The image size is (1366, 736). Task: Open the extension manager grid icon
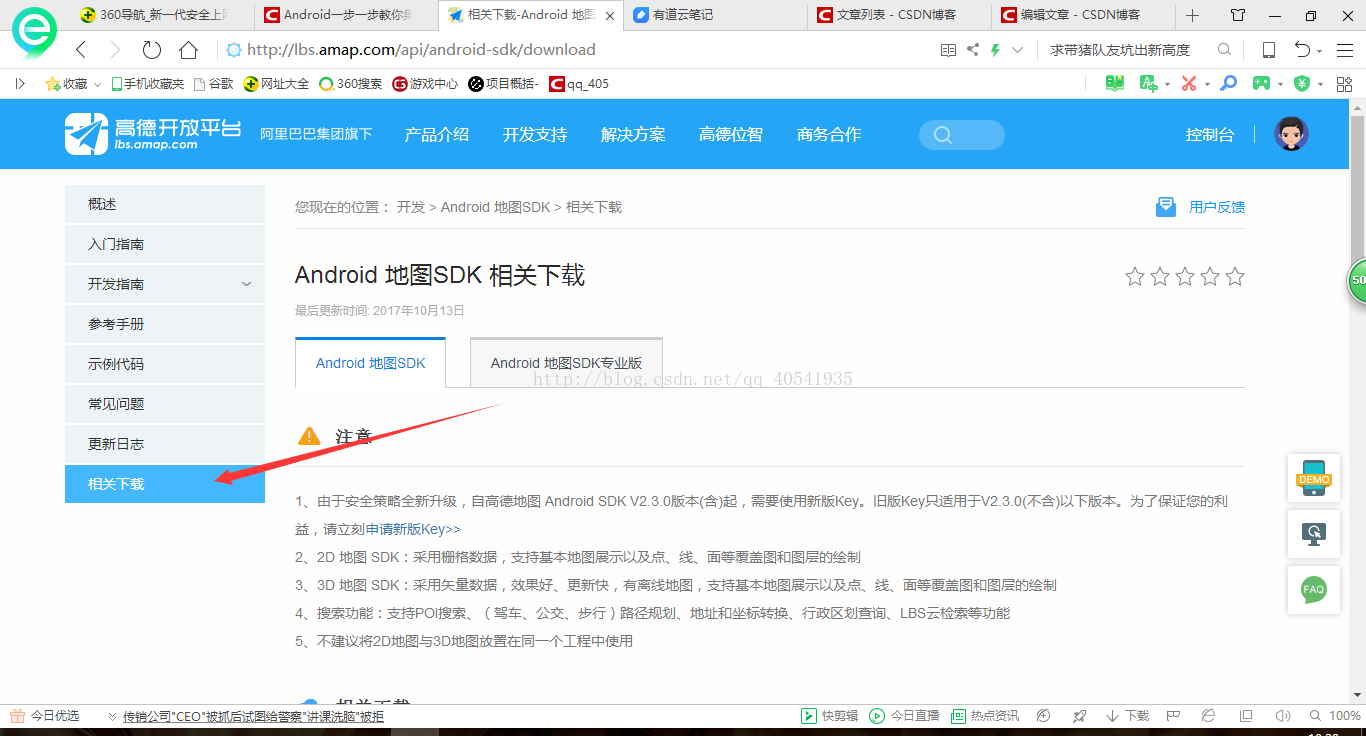click(x=1345, y=84)
